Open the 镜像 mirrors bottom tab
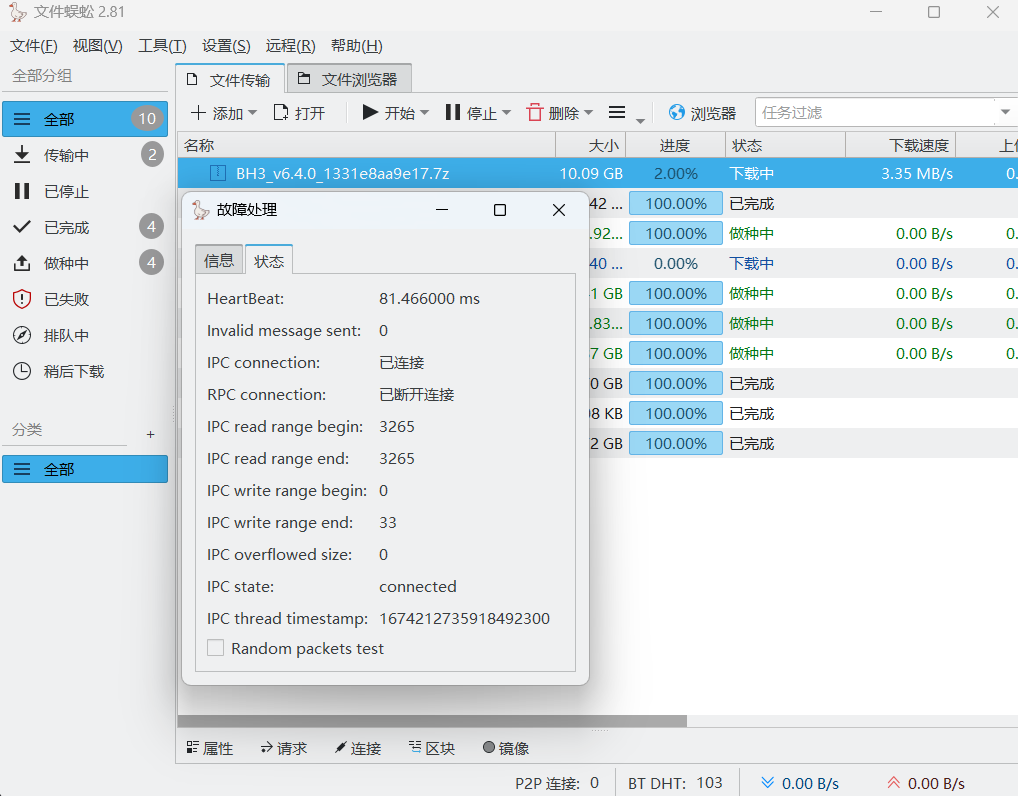Screen dimensions: 1018x796 pos(506,748)
